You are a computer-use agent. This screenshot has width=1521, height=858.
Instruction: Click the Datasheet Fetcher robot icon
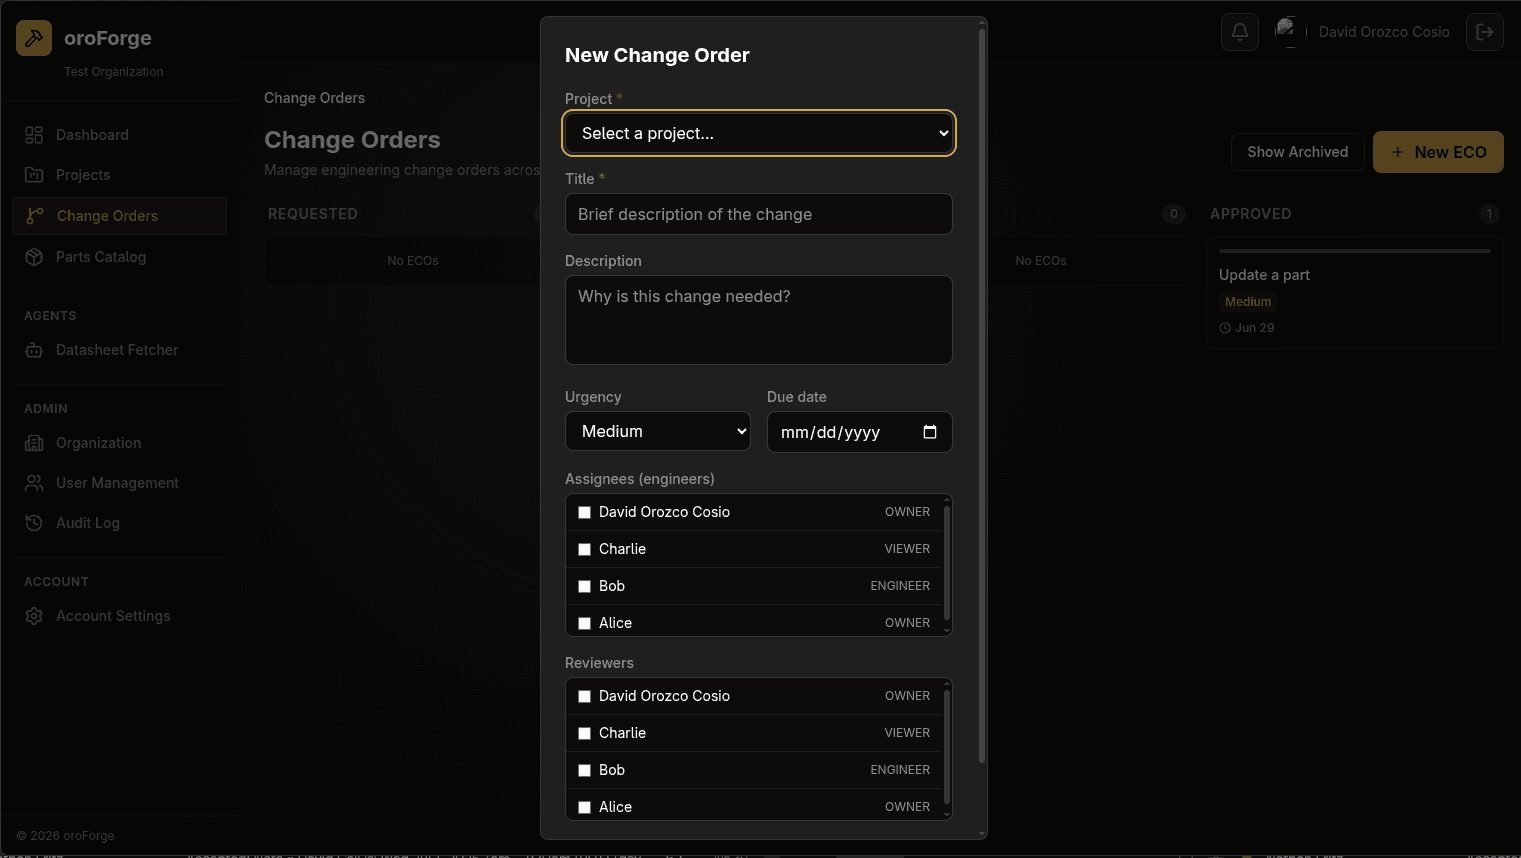(34, 350)
